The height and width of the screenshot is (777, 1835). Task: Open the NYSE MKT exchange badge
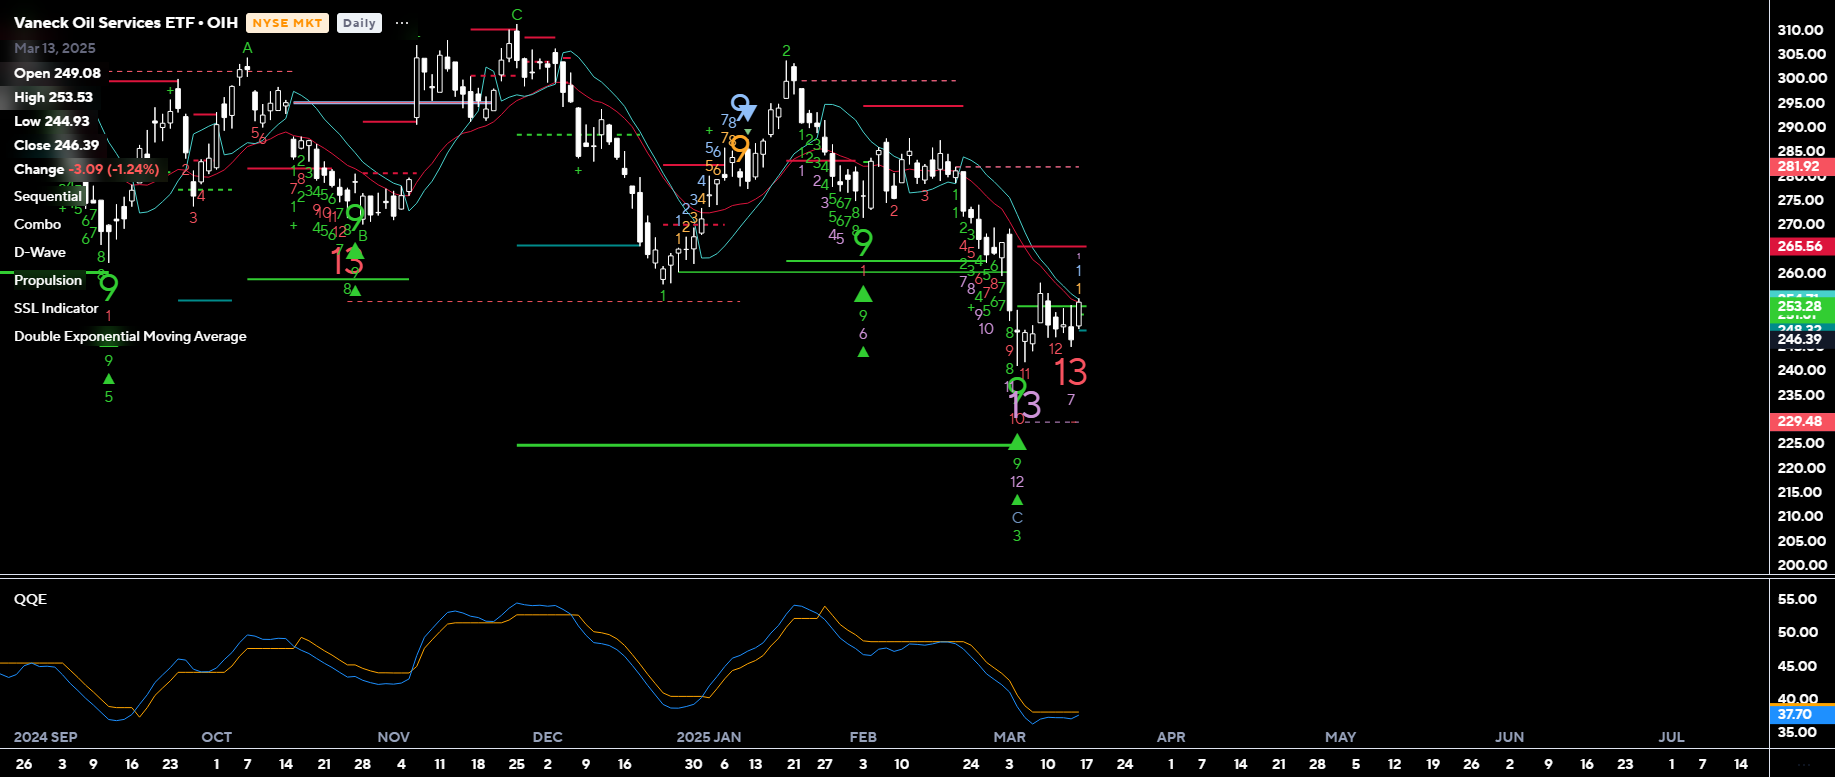coord(287,23)
